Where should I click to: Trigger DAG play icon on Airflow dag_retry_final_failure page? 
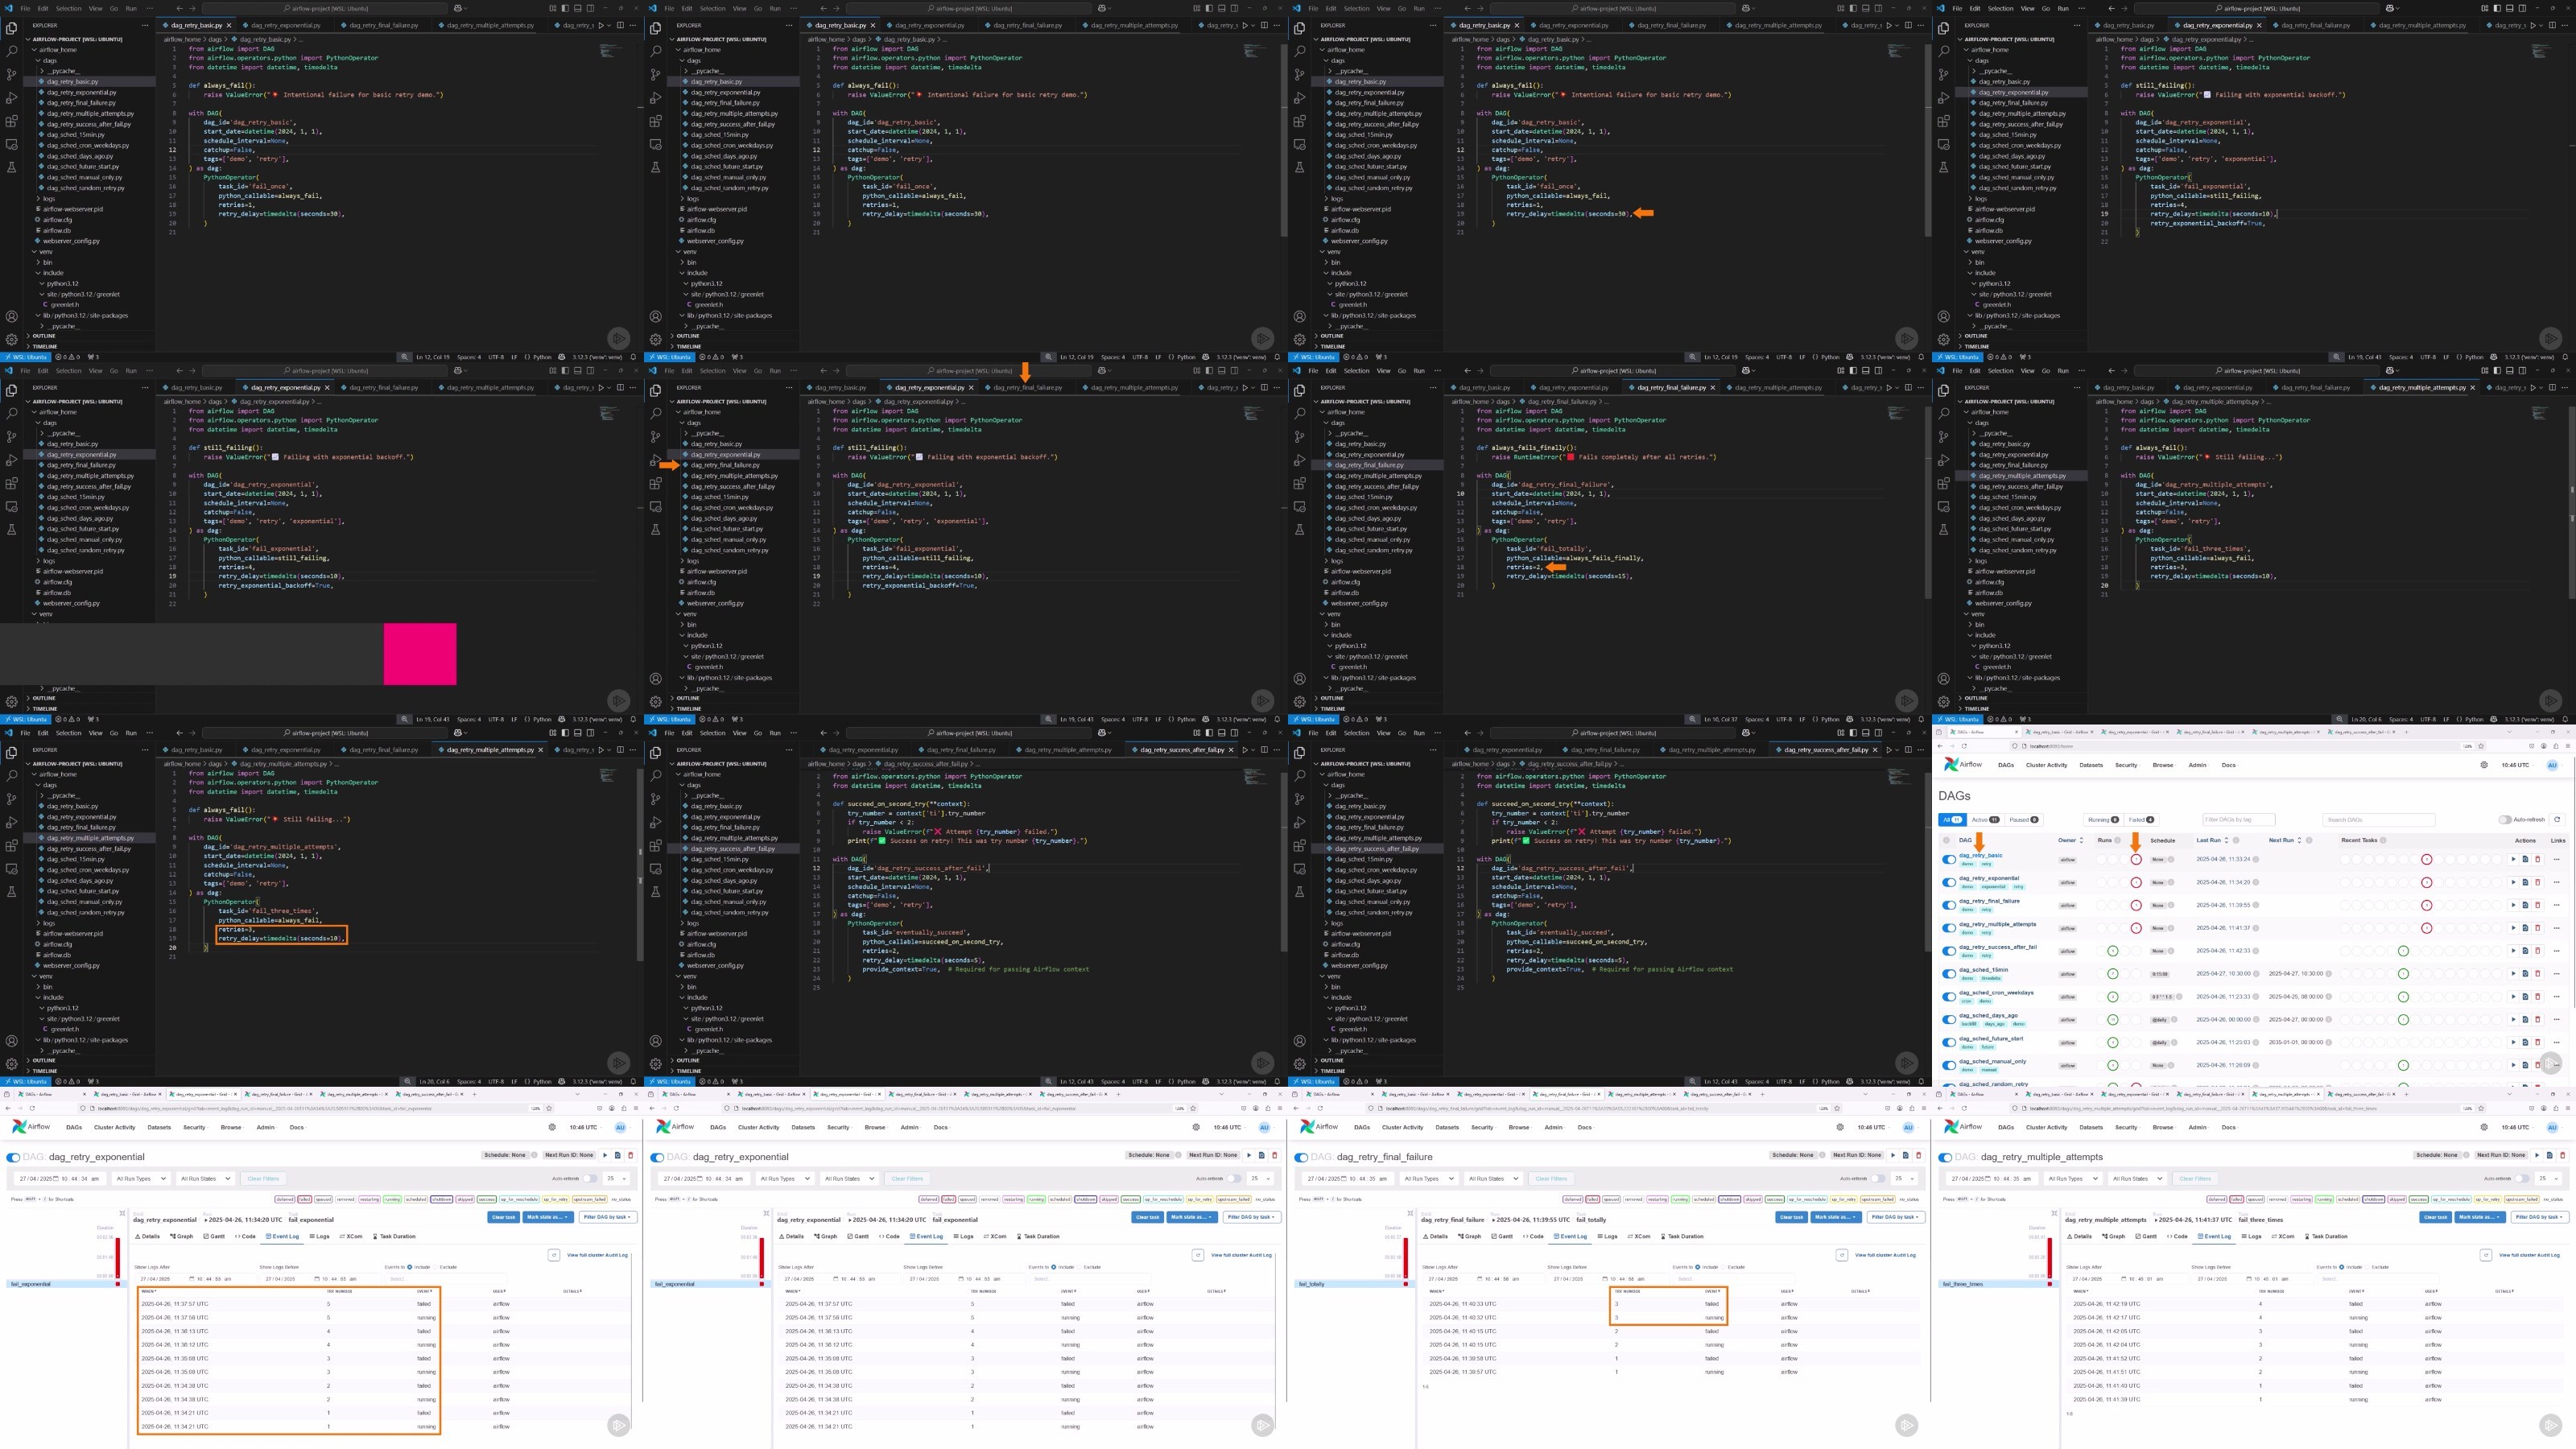(1893, 1155)
